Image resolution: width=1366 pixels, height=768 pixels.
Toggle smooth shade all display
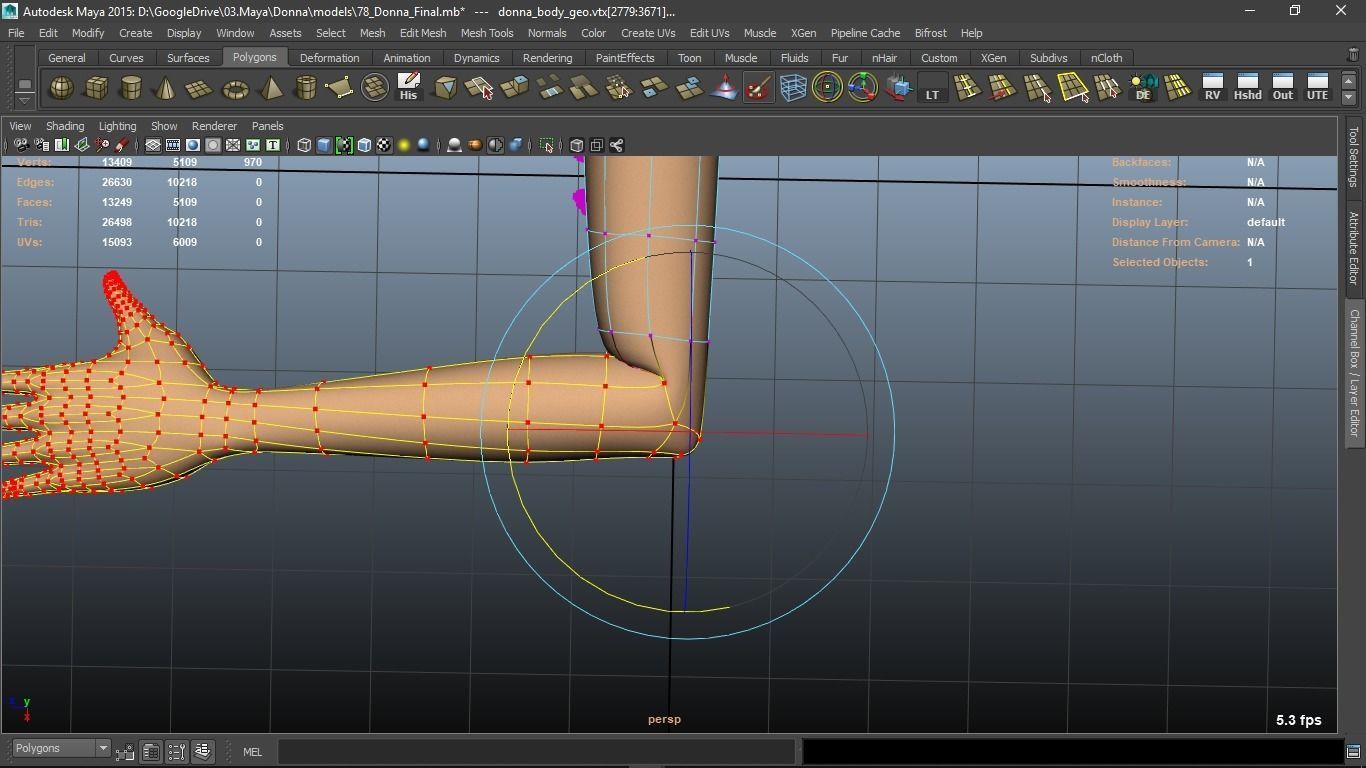(x=324, y=145)
